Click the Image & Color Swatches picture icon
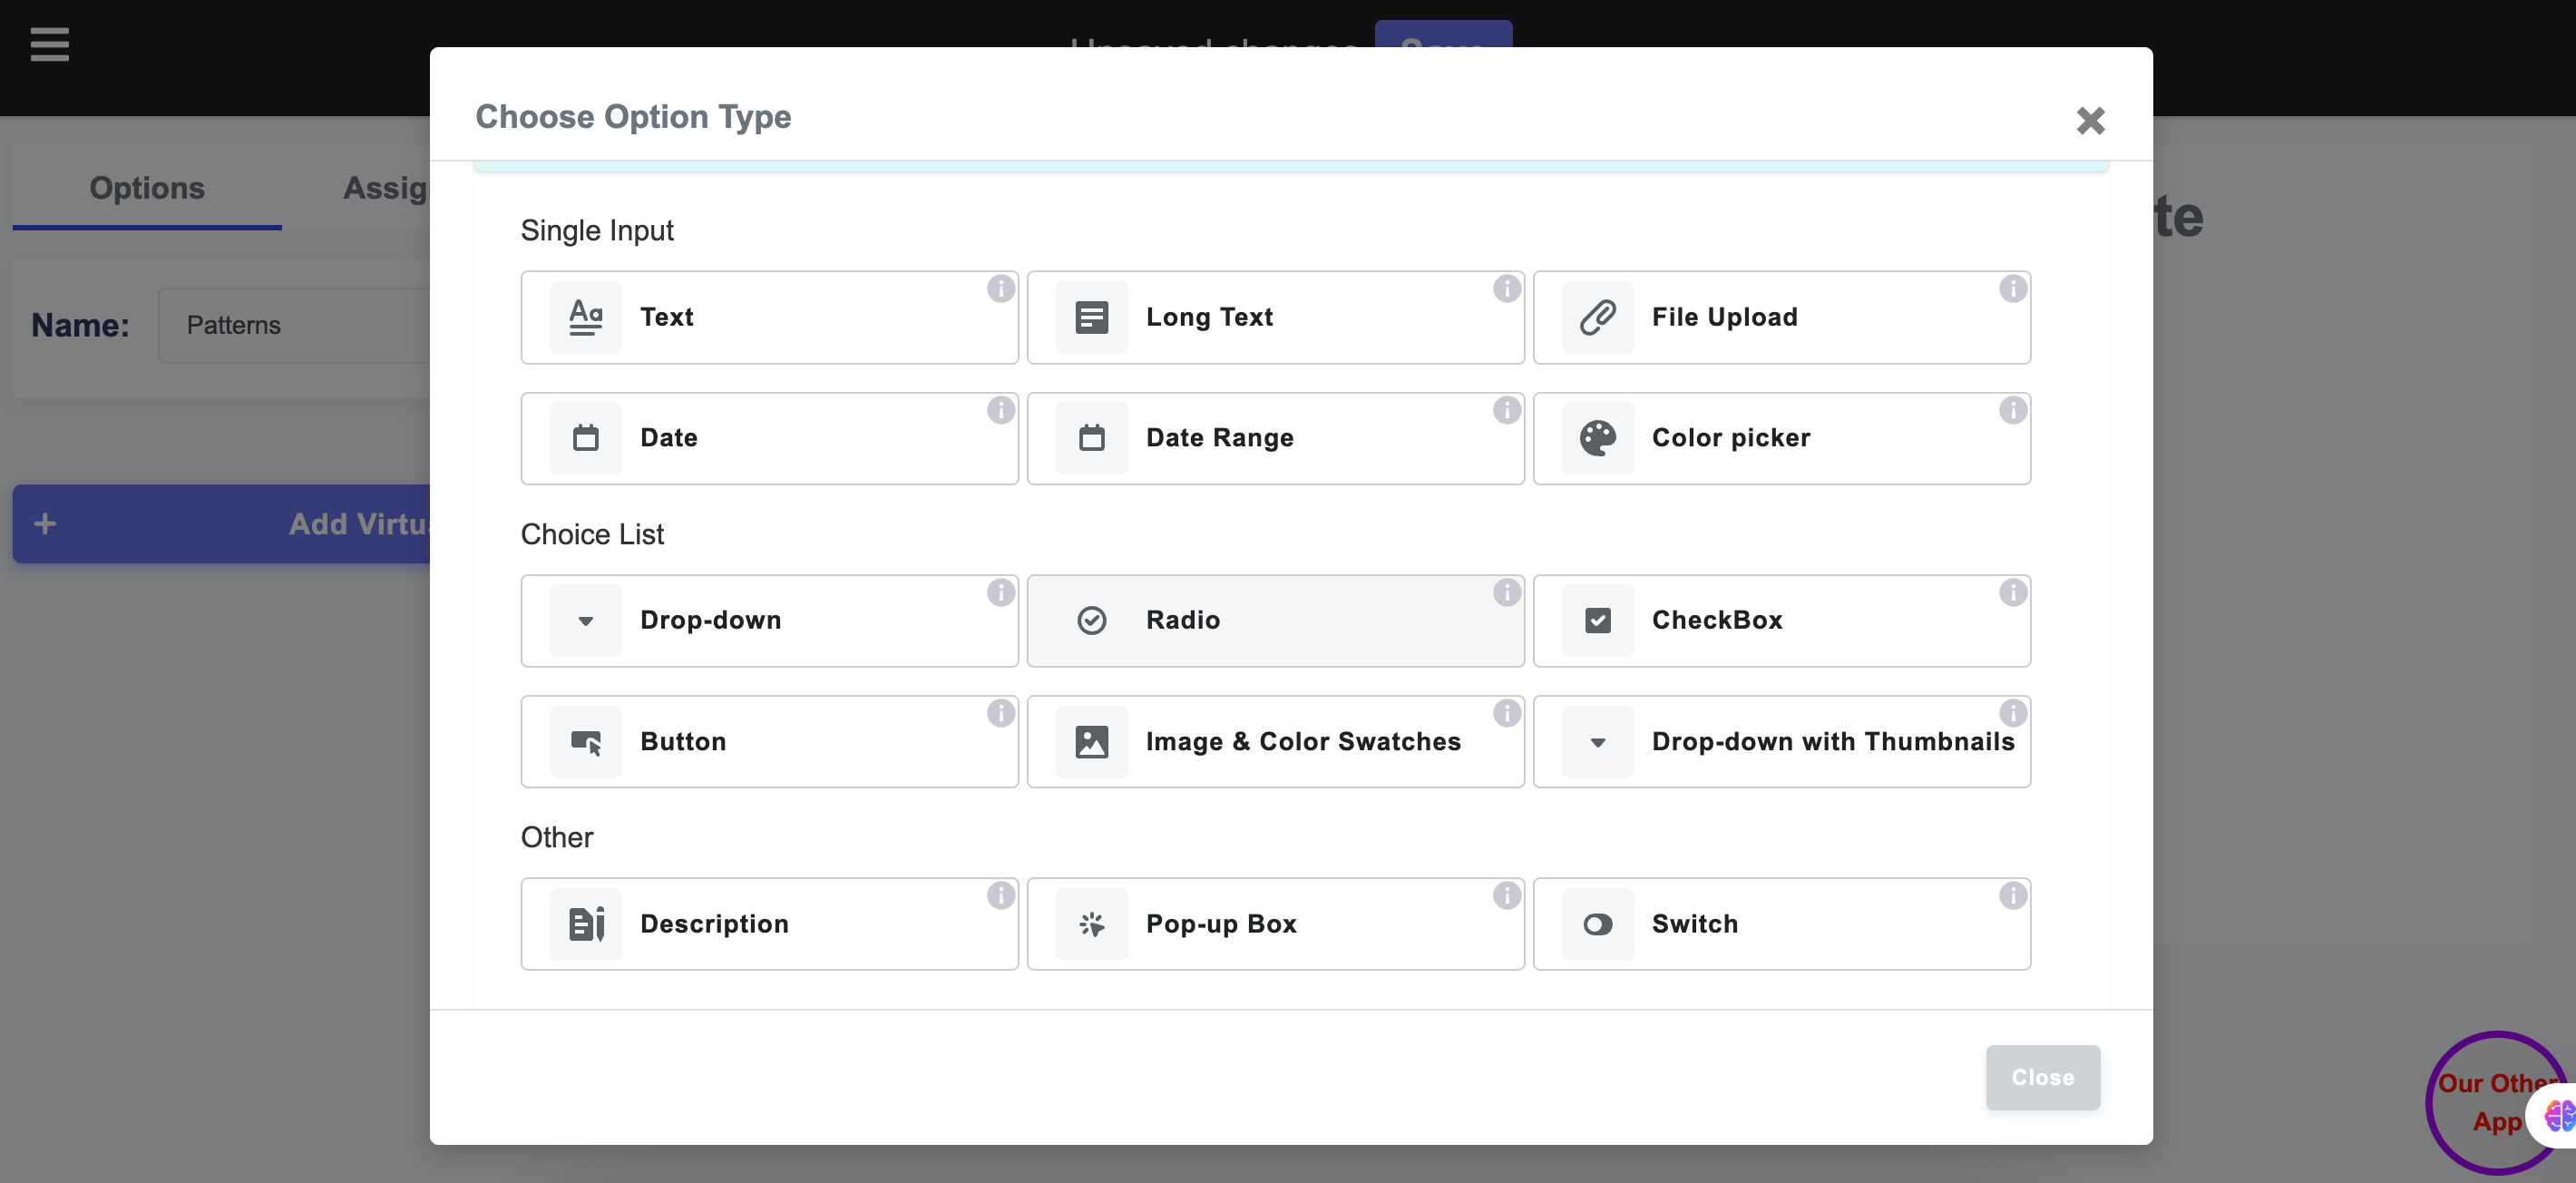 [x=1091, y=741]
